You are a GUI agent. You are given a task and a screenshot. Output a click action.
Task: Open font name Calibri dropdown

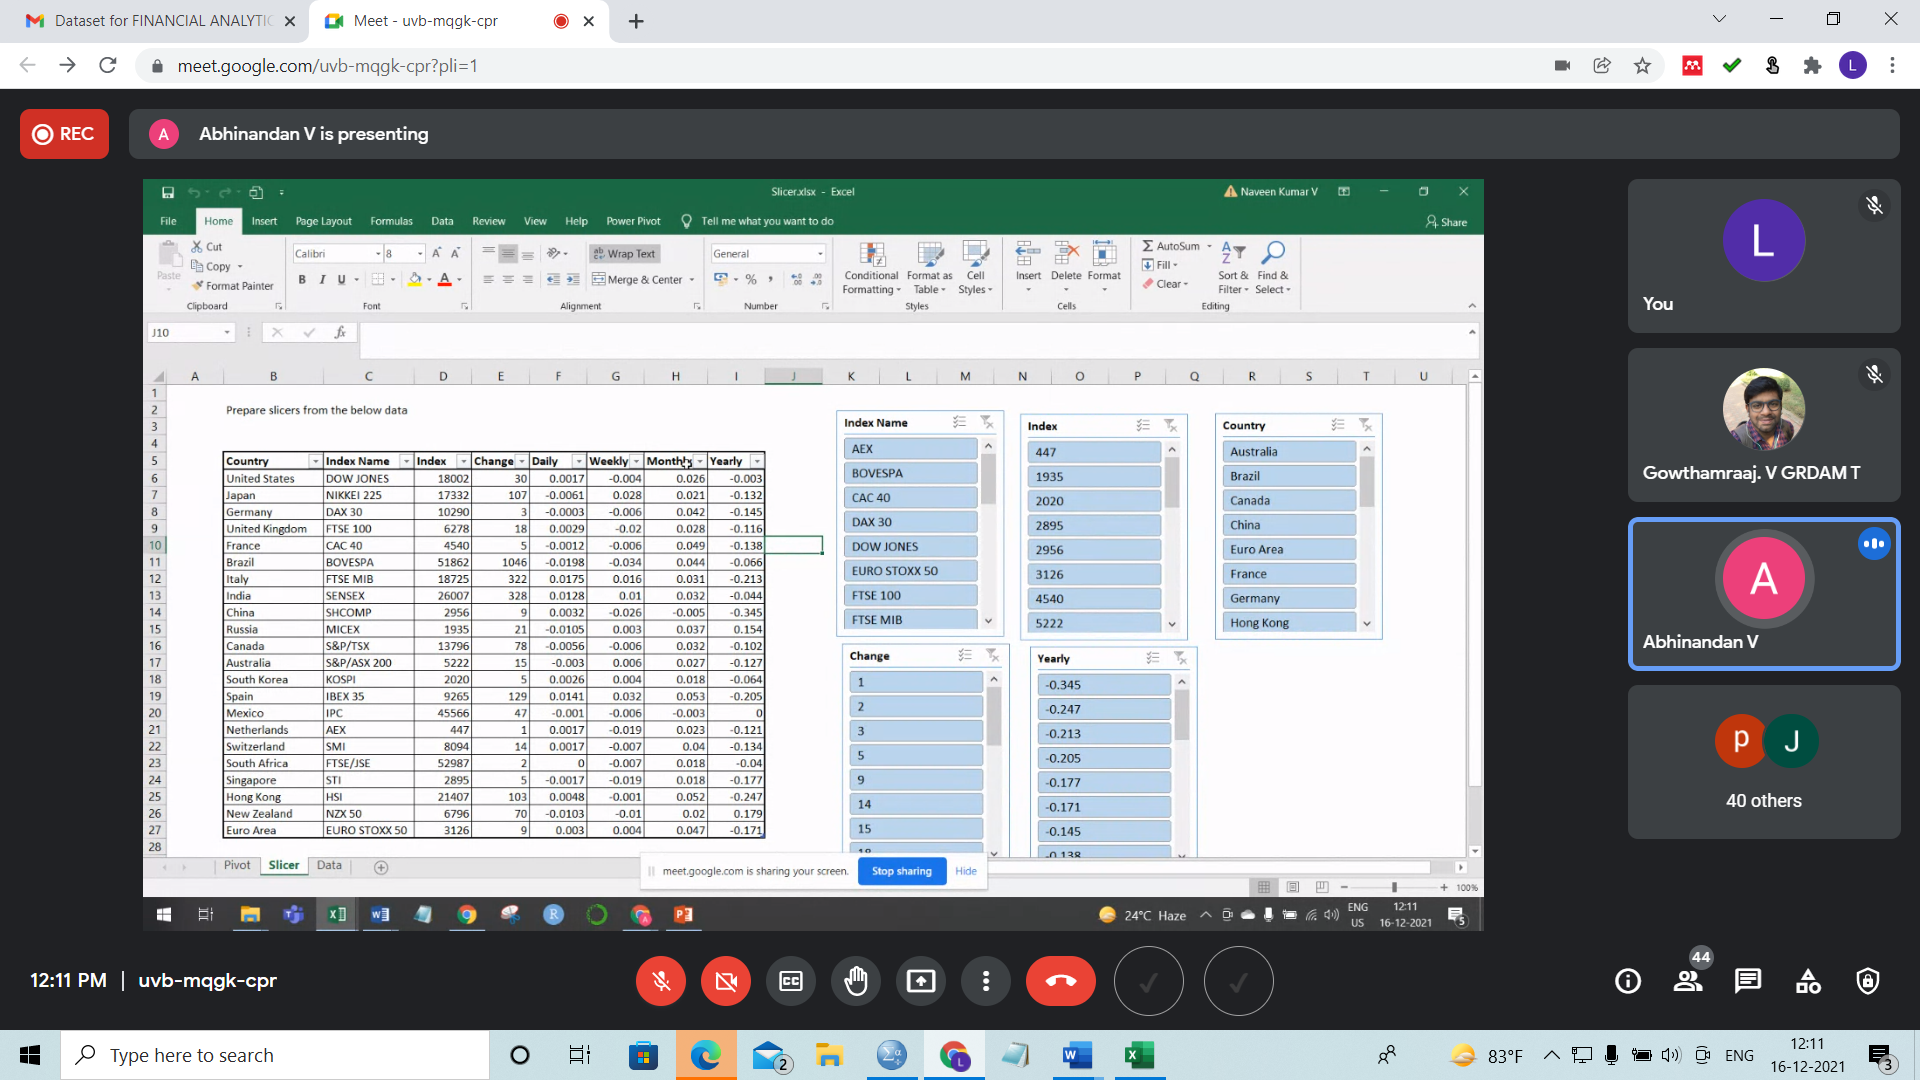point(378,254)
